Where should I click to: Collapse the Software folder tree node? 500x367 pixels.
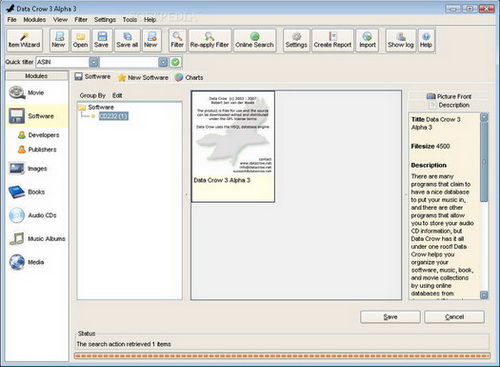(82, 107)
